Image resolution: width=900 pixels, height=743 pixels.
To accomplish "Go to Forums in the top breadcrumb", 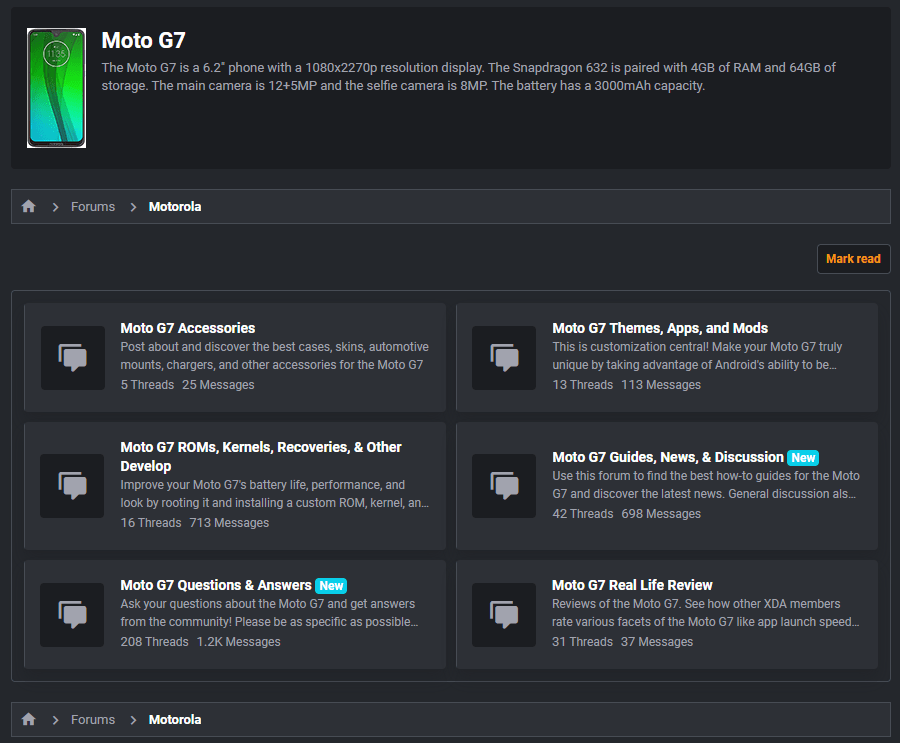I will point(93,207).
